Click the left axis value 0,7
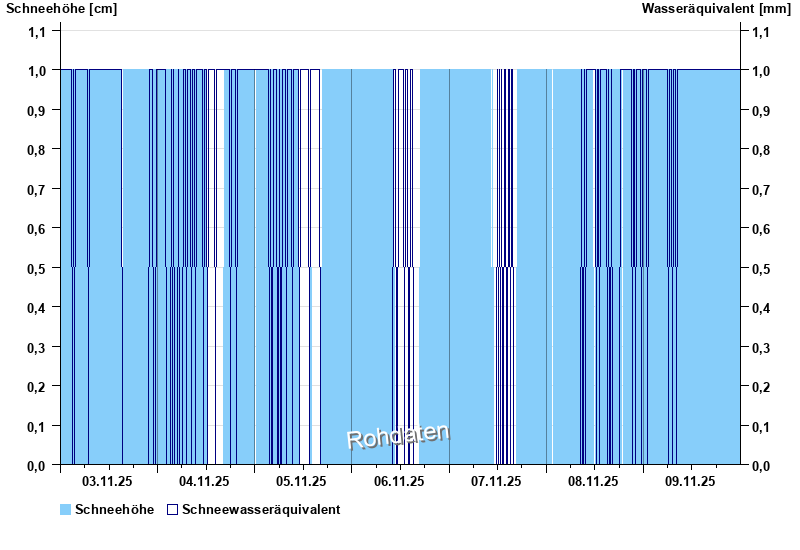Image resolution: width=800 pixels, height=550 pixels. pyautogui.click(x=36, y=189)
